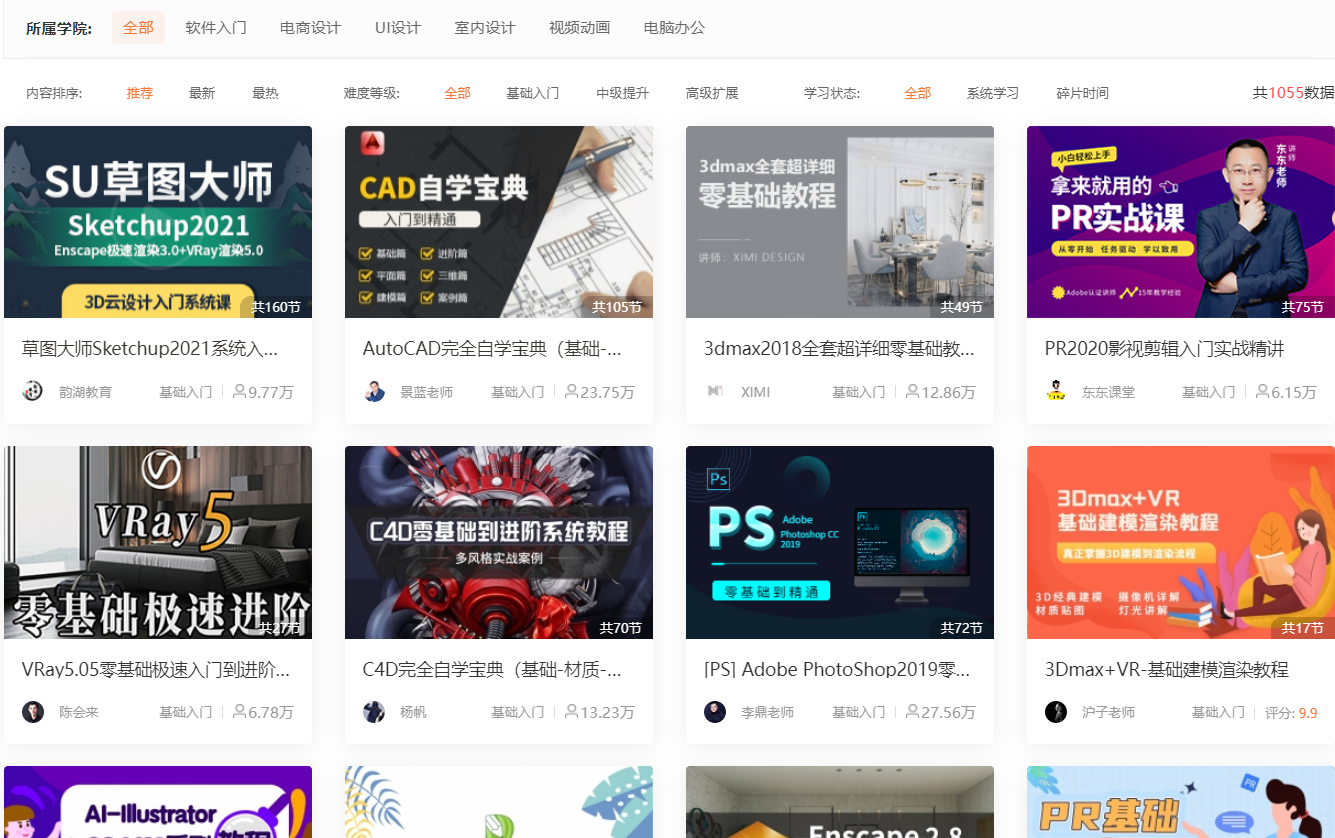Screen dimensions: 1335x838
Task: Click learner count icon beside 27.56万
Action: coord(912,712)
